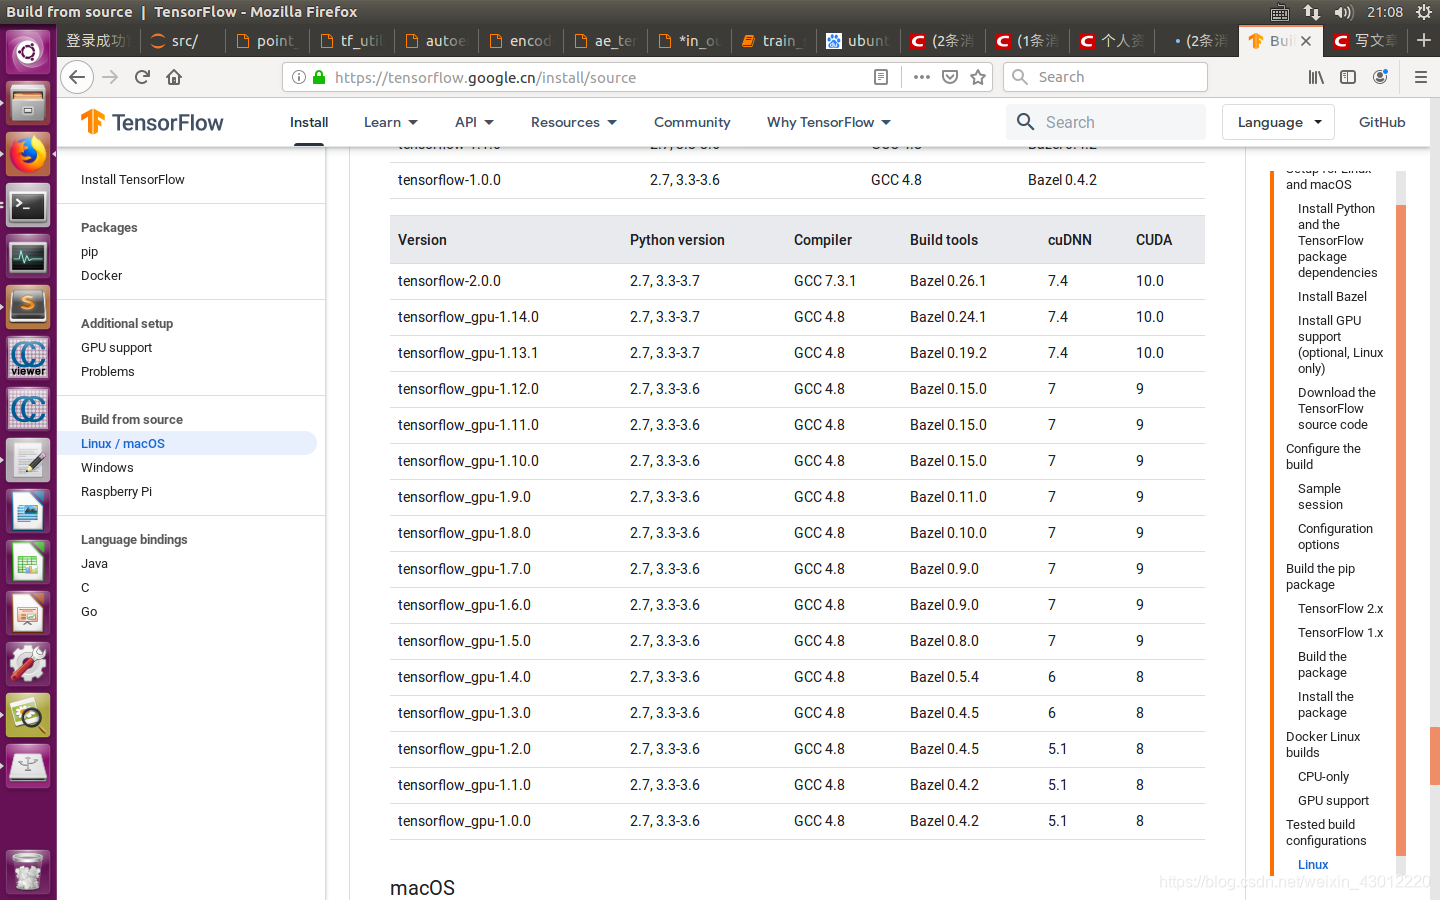
Task: Open LibreOffice Calc launcher icon
Action: tap(28, 564)
